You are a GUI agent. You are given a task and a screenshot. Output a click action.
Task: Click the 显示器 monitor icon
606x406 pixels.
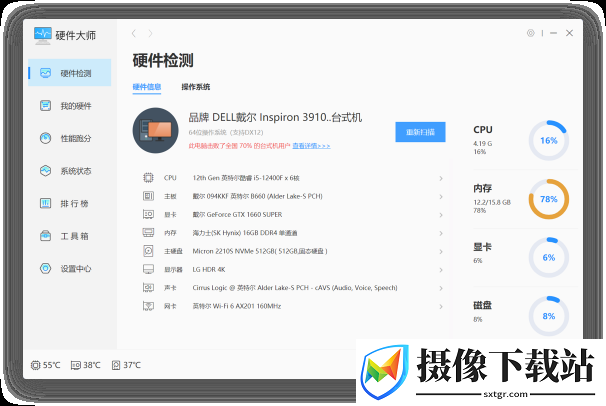148,269
